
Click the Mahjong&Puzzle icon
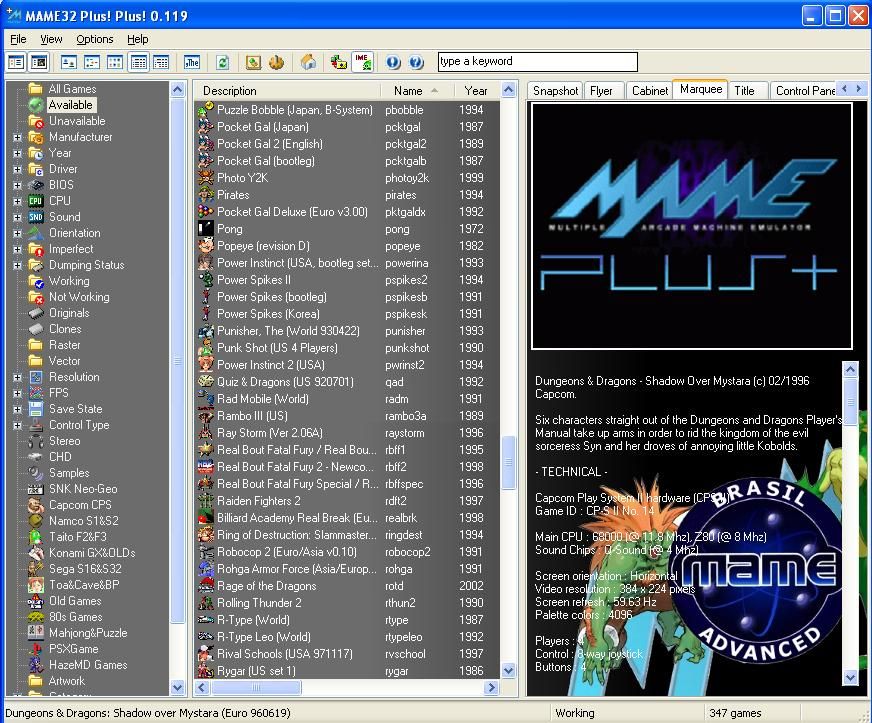[36, 633]
